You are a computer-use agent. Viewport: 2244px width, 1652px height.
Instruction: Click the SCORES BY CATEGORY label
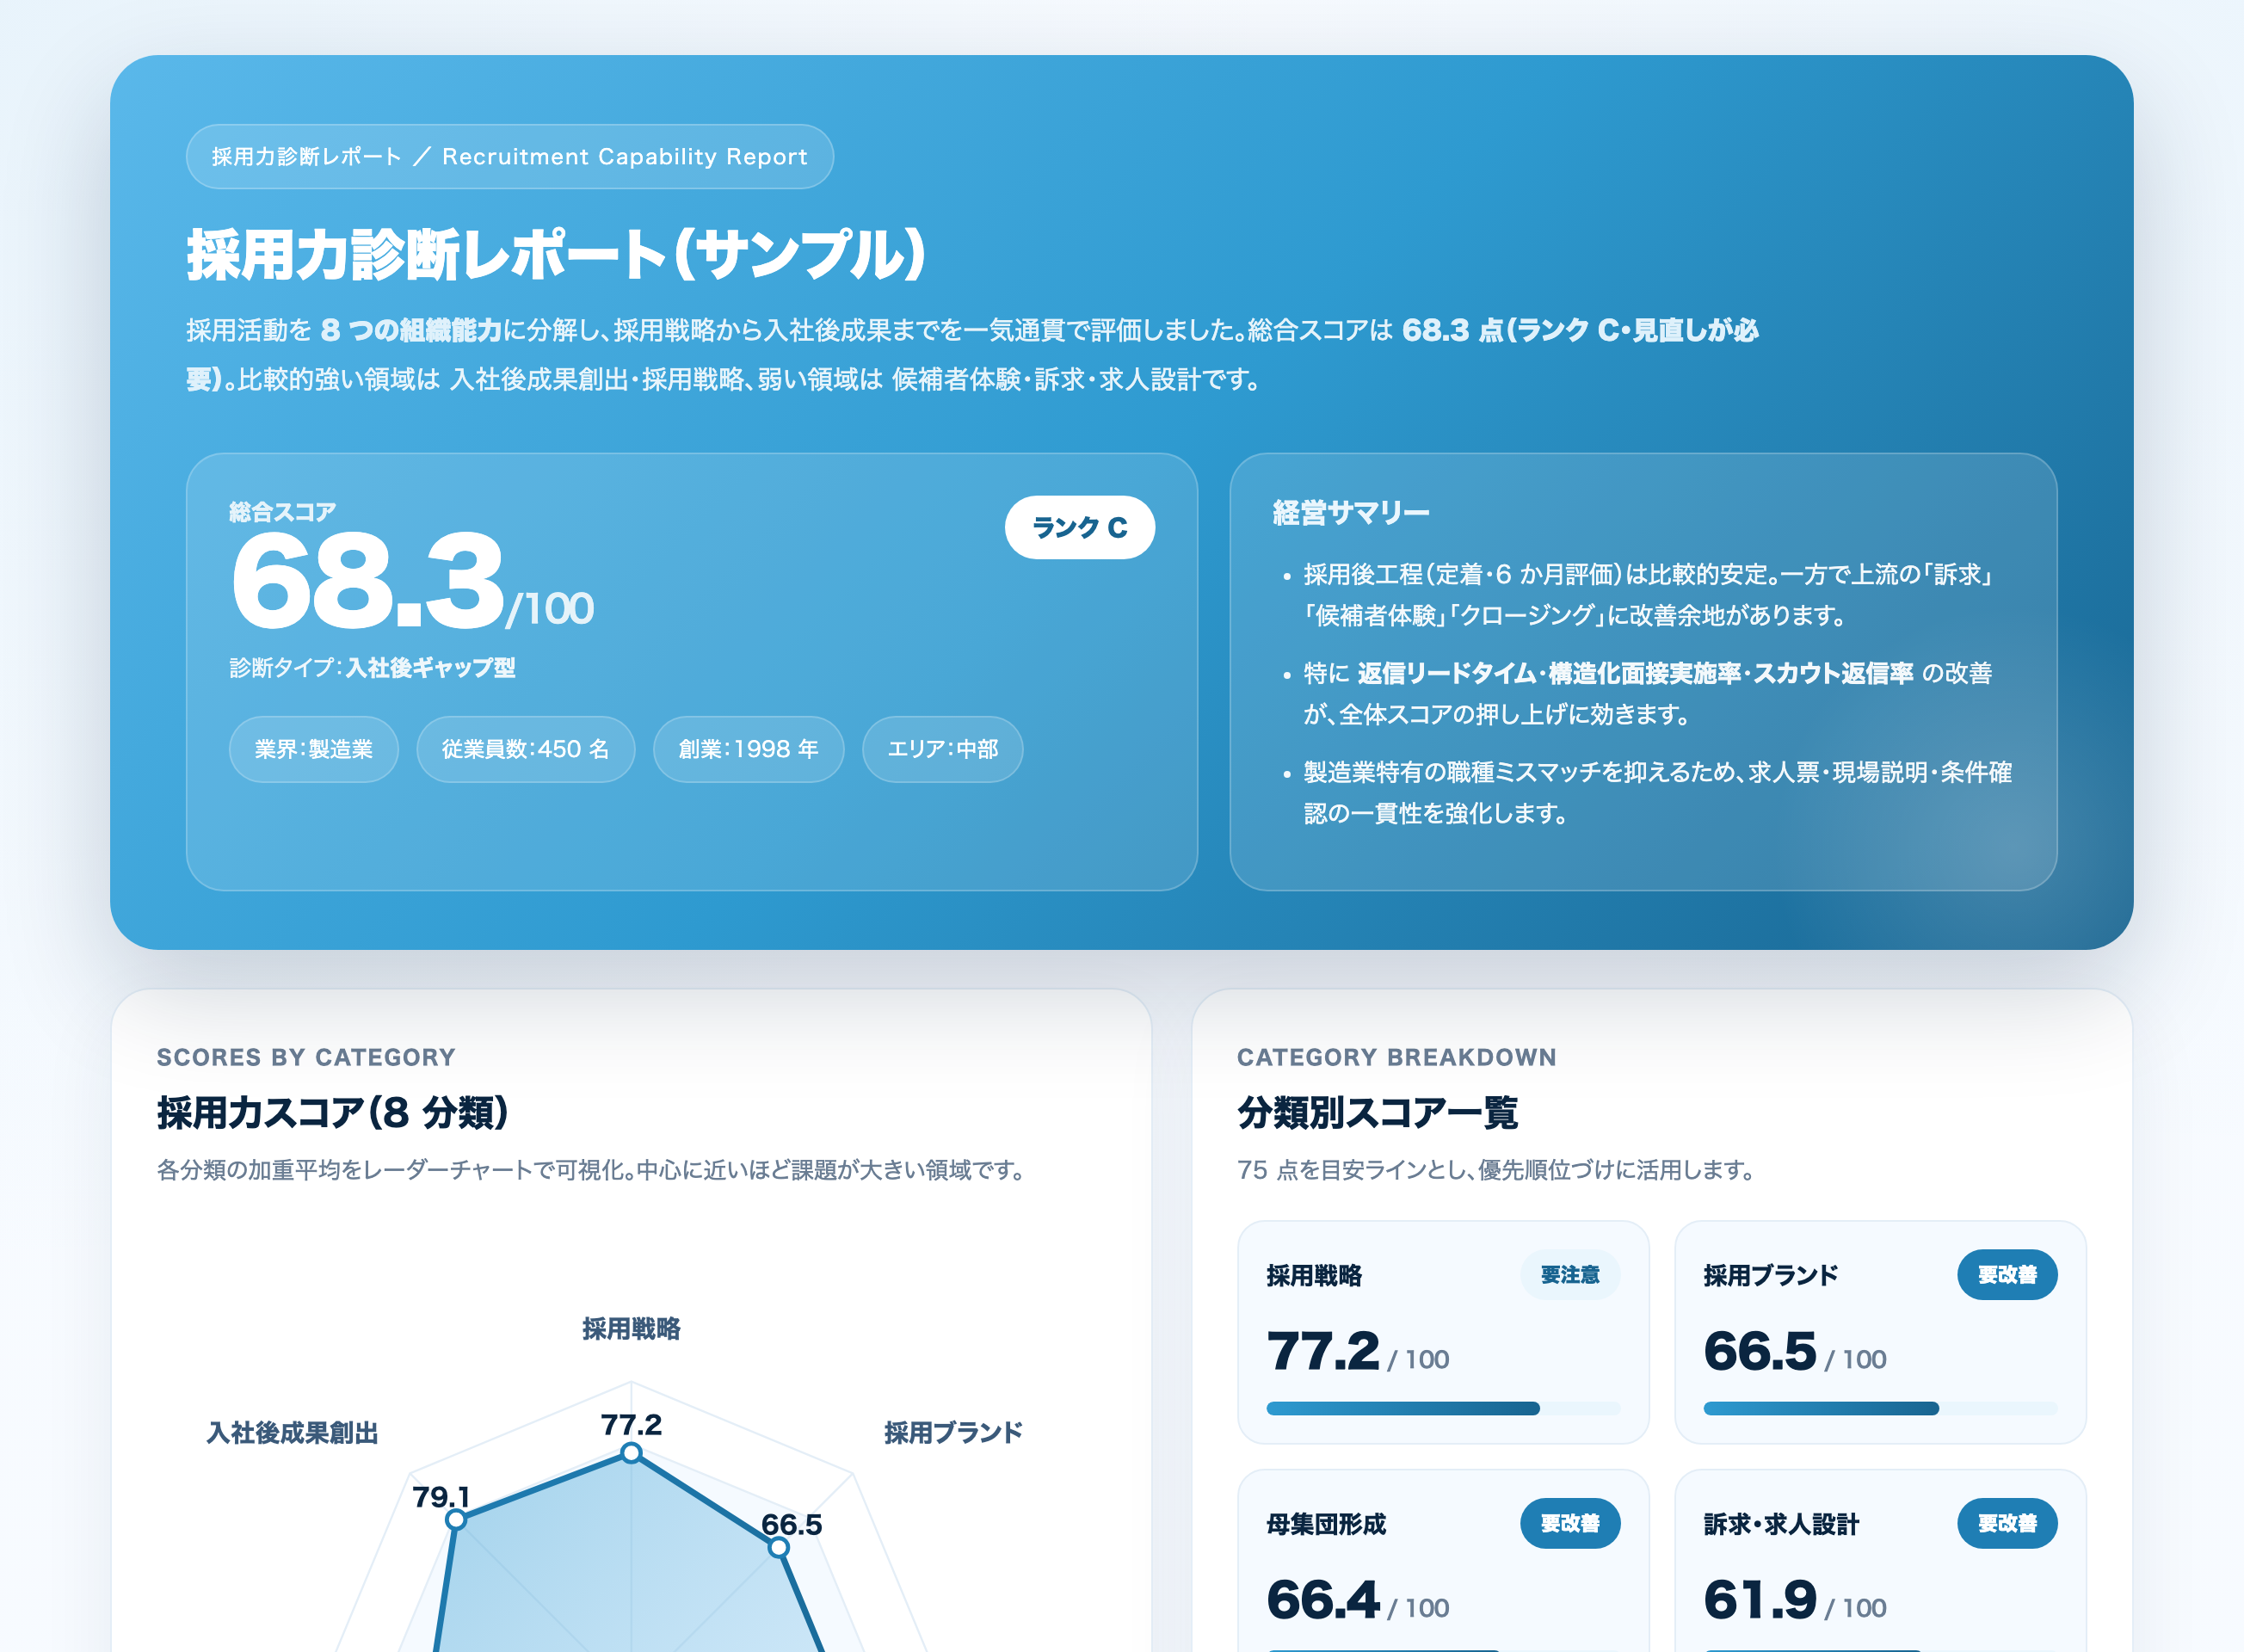[x=306, y=1057]
